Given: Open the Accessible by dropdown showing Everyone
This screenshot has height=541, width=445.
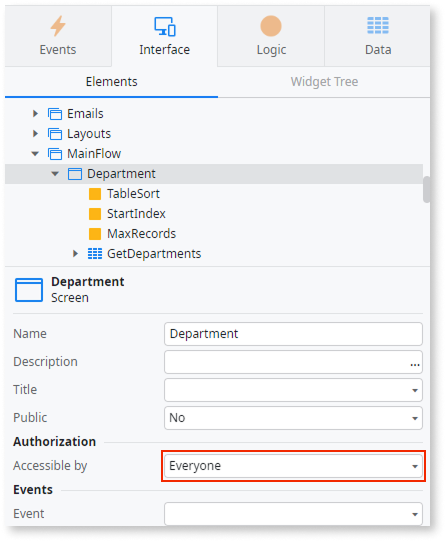Looking at the screenshot, I should (x=293, y=466).
